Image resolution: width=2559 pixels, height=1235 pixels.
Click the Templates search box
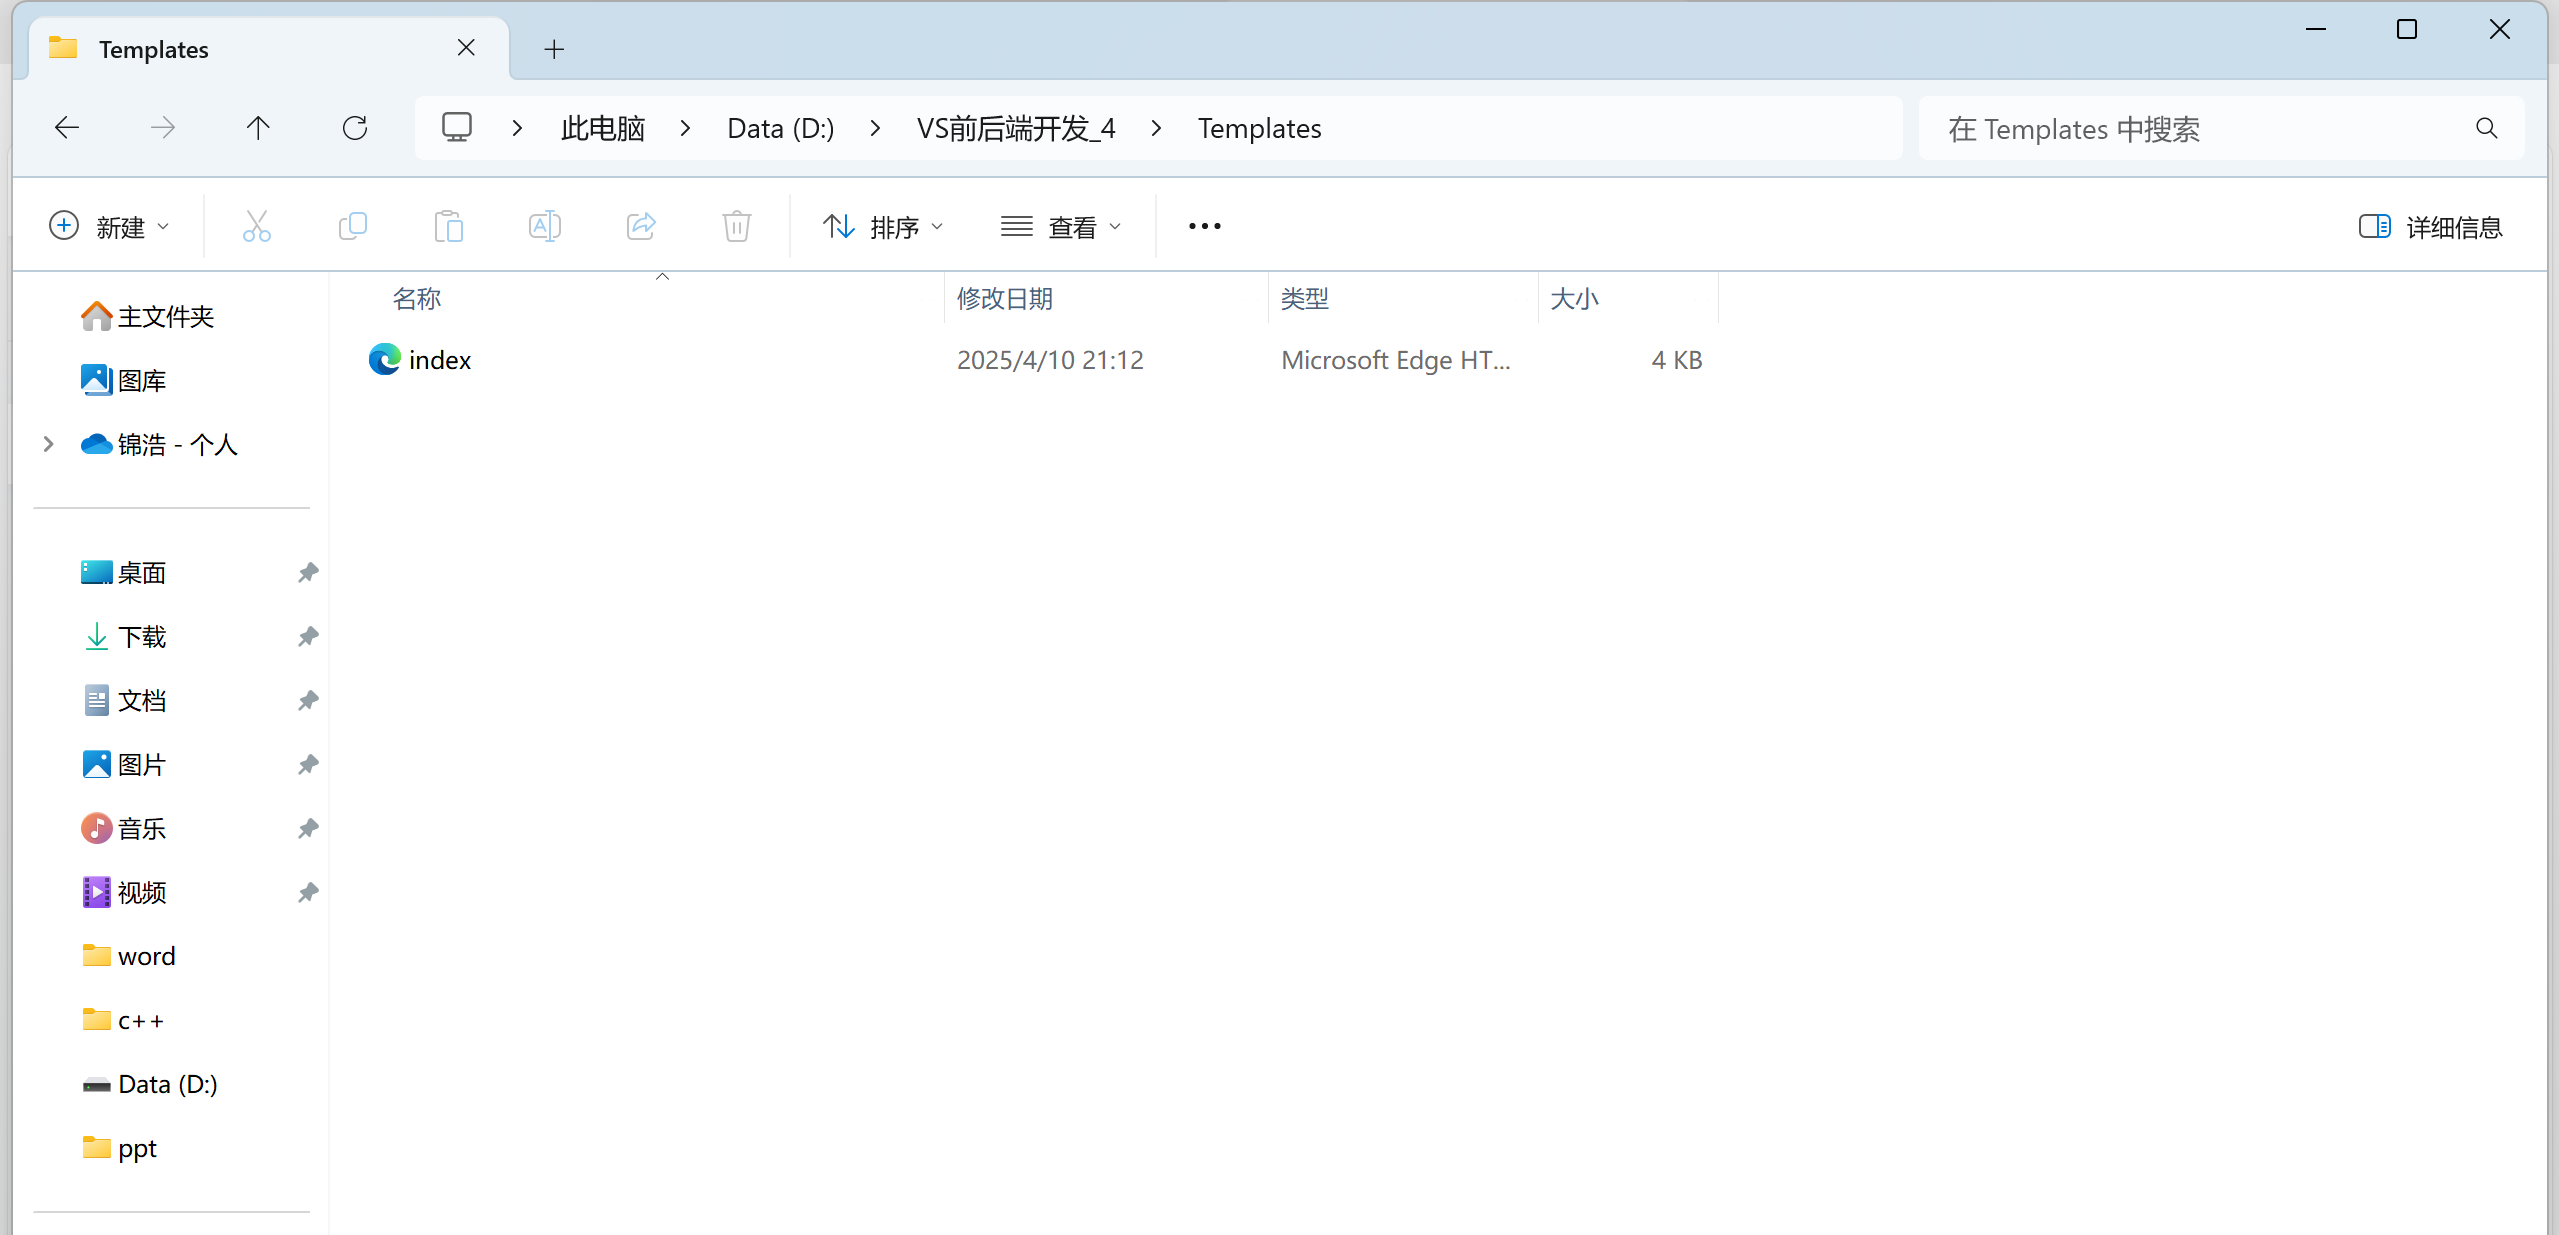click(x=2200, y=129)
